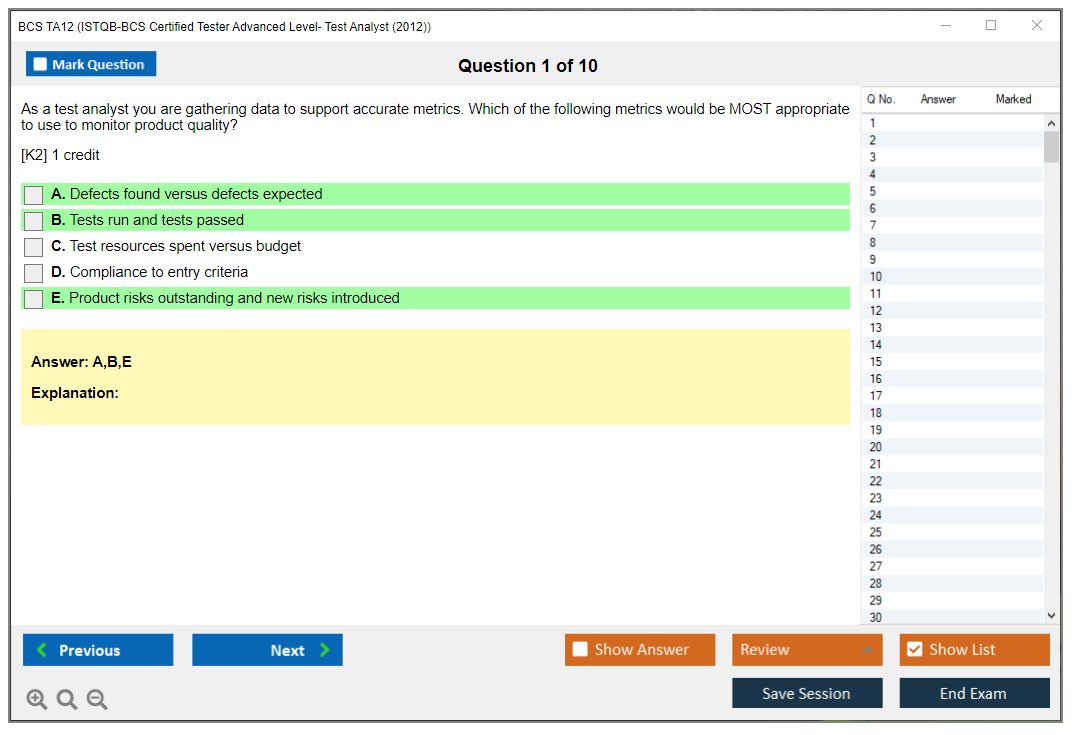Click the zoom out magnifier icon
Viewport: 1075px width, 735px height.
click(x=97, y=700)
